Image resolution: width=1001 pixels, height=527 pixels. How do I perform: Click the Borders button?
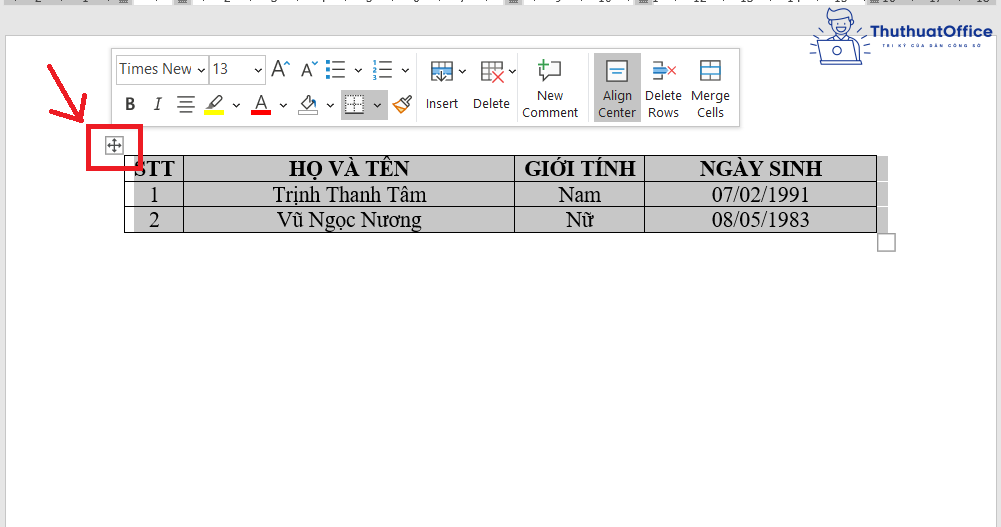[354, 104]
